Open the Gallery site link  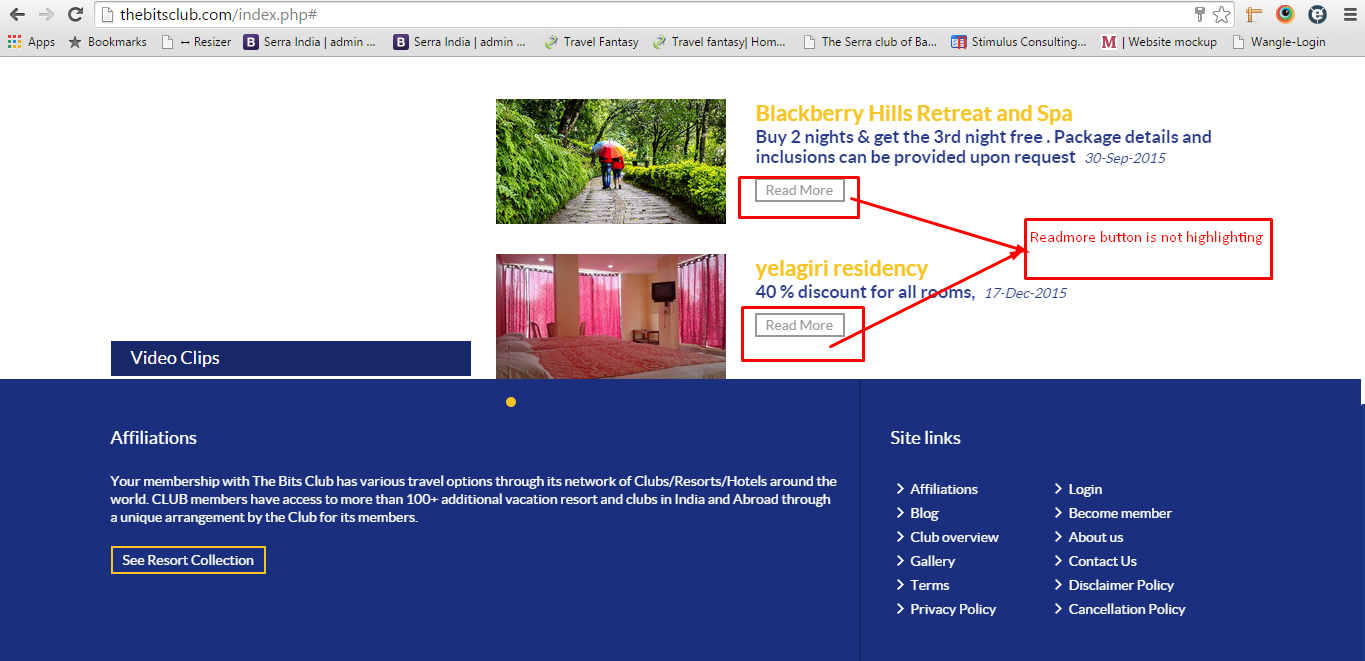pyautogui.click(x=932, y=561)
